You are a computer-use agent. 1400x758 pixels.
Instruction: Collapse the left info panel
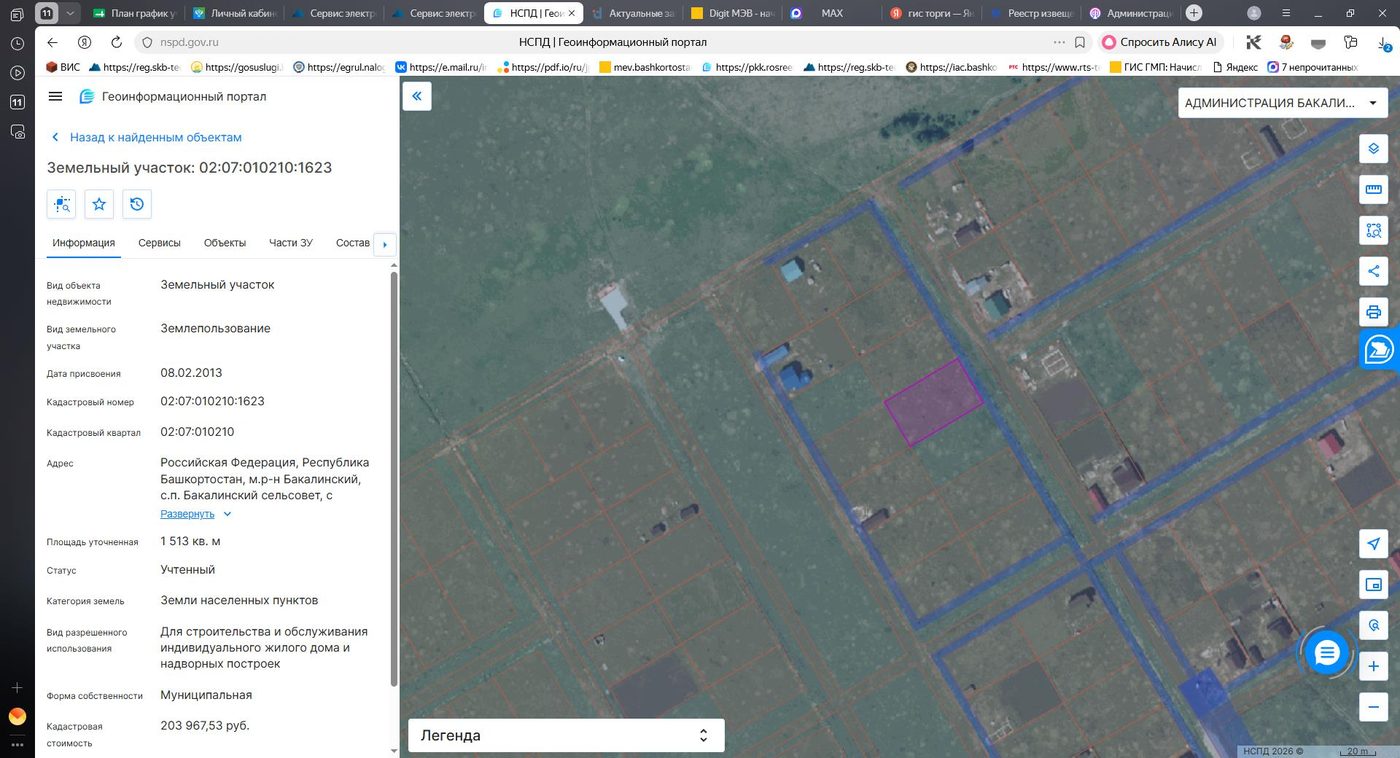coord(417,96)
